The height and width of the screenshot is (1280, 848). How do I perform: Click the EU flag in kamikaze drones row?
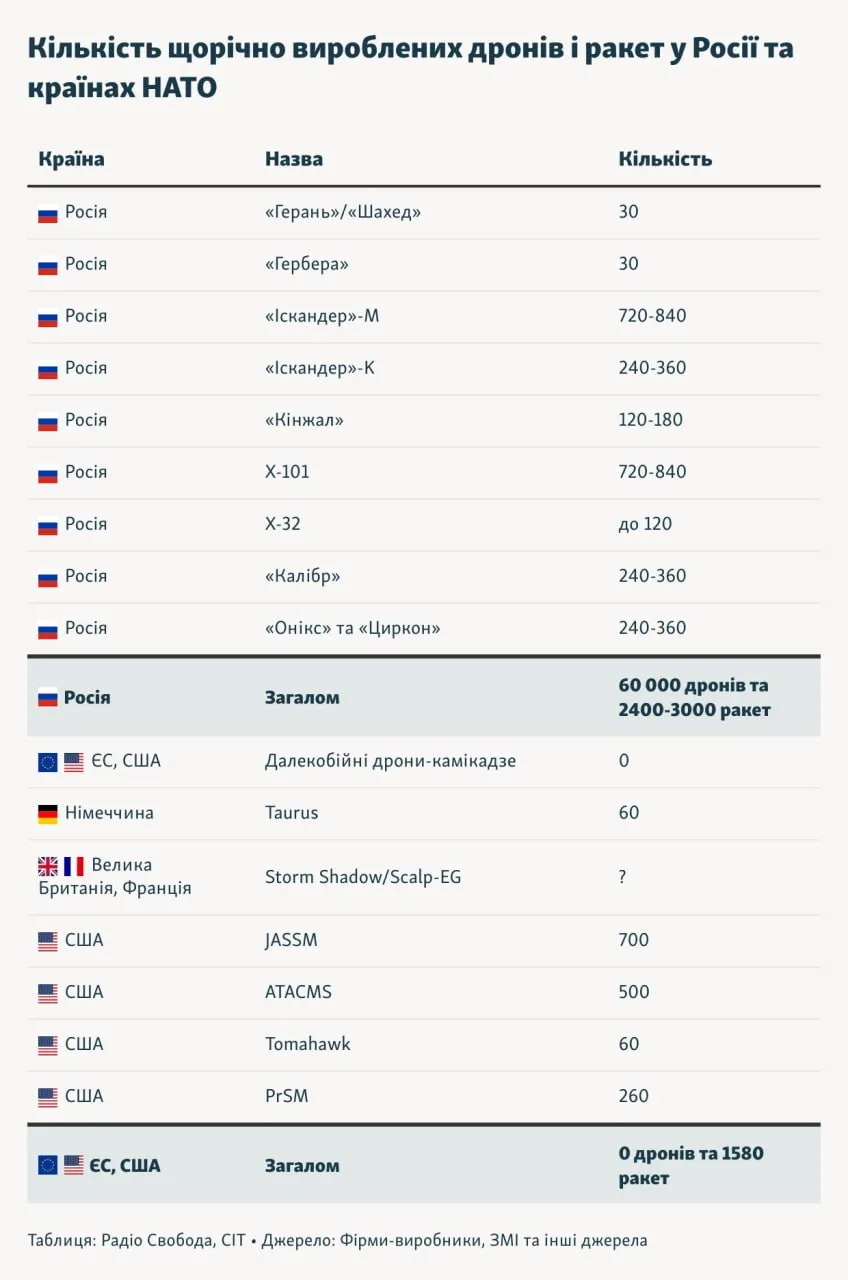tap(48, 762)
